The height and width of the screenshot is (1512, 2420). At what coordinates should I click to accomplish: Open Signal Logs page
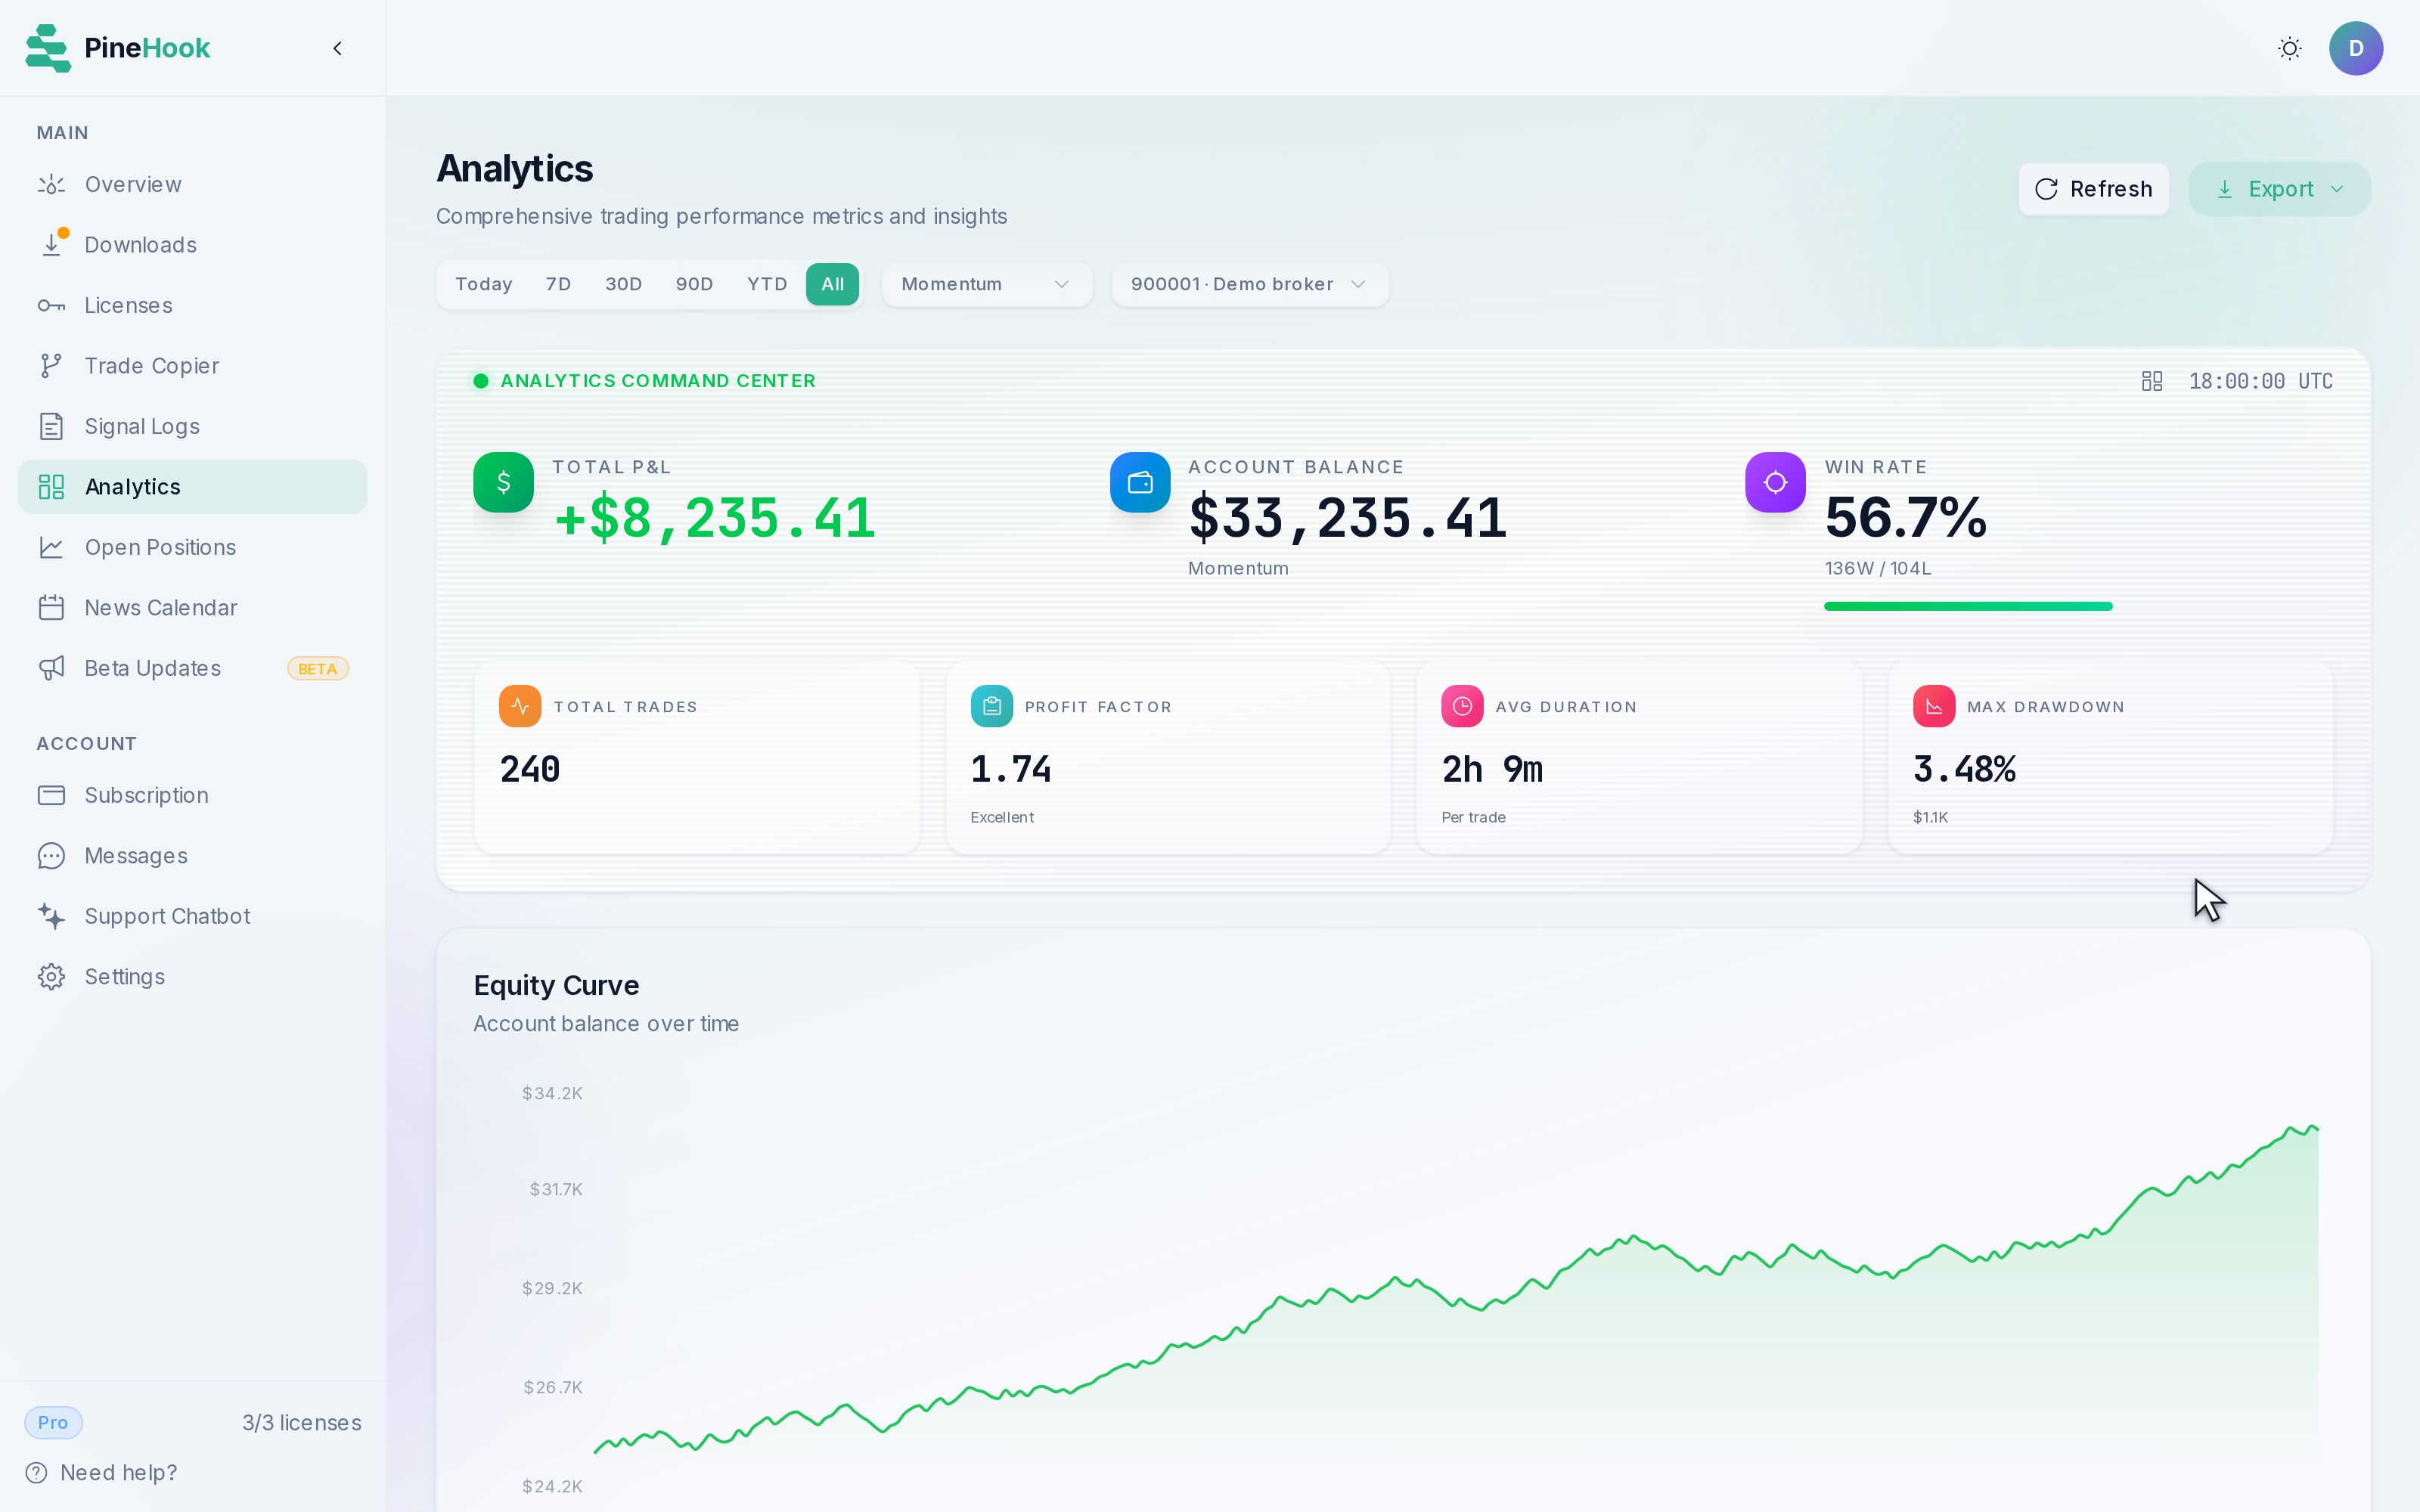pos(192,427)
